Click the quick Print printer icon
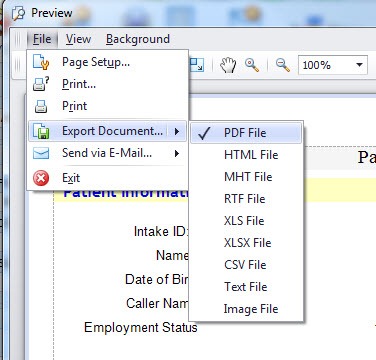The width and height of the screenshot is (376, 360). tap(41, 106)
